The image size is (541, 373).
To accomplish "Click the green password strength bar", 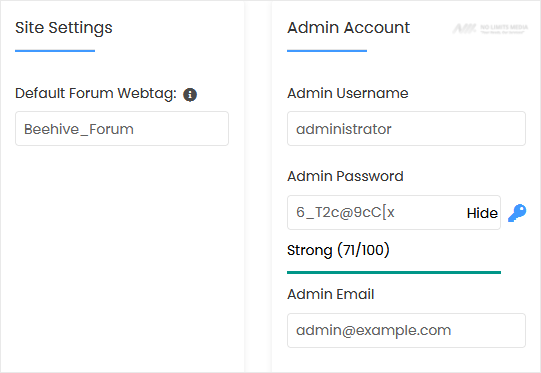I will [x=394, y=273].
